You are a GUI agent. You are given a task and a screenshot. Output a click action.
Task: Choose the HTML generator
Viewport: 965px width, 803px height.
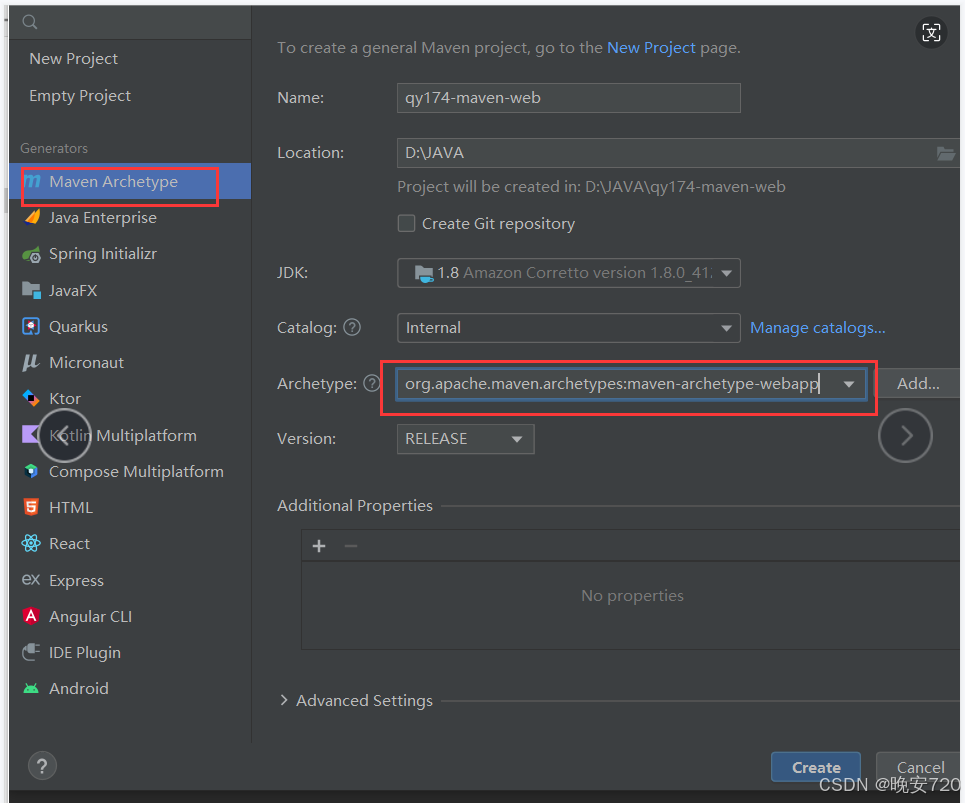click(x=70, y=508)
